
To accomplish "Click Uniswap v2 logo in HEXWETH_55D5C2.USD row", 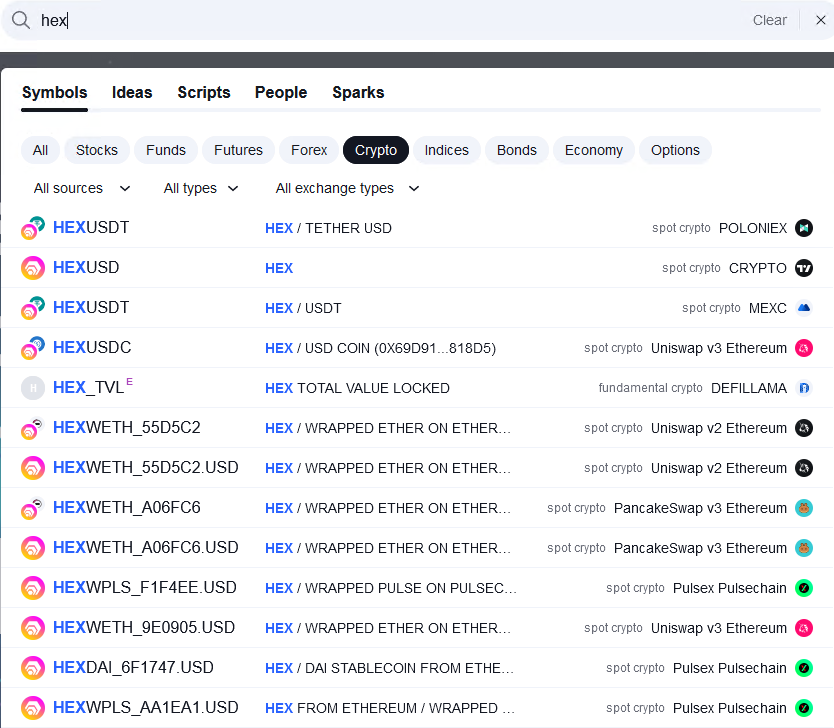I will 804,468.
